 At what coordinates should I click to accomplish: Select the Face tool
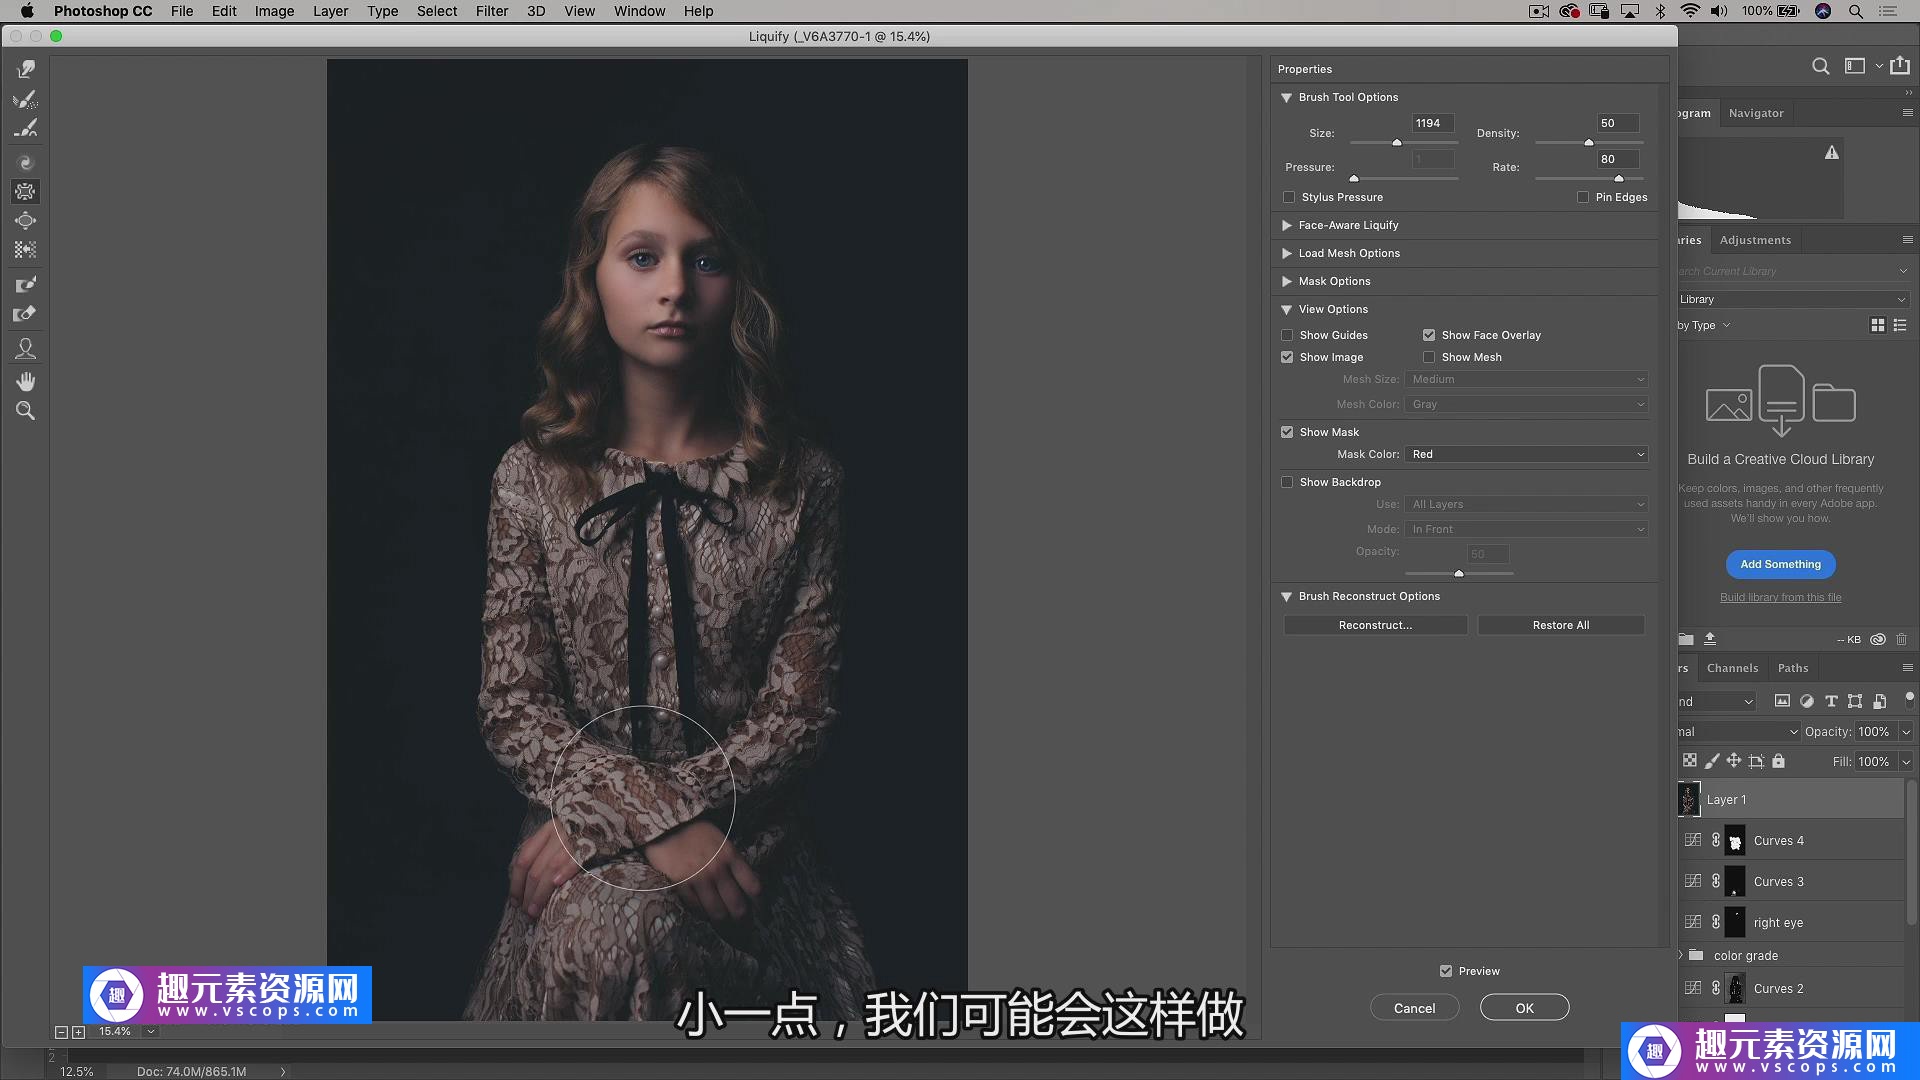(26, 349)
